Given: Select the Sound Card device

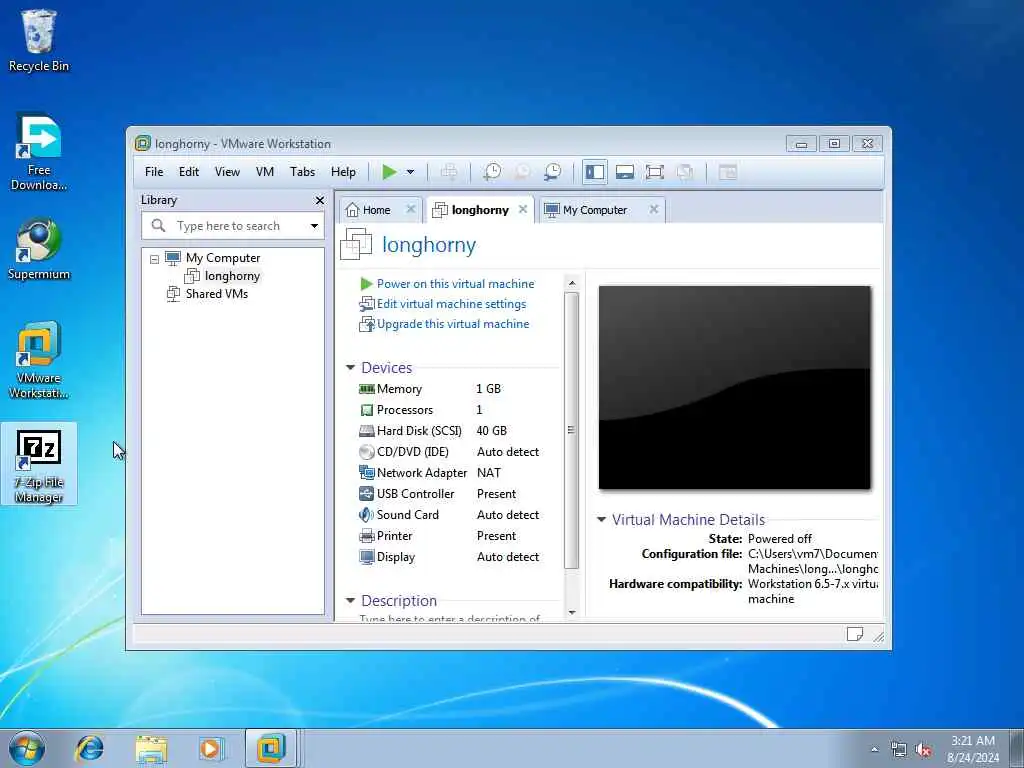Looking at the screenshot, I should [451, 515].
